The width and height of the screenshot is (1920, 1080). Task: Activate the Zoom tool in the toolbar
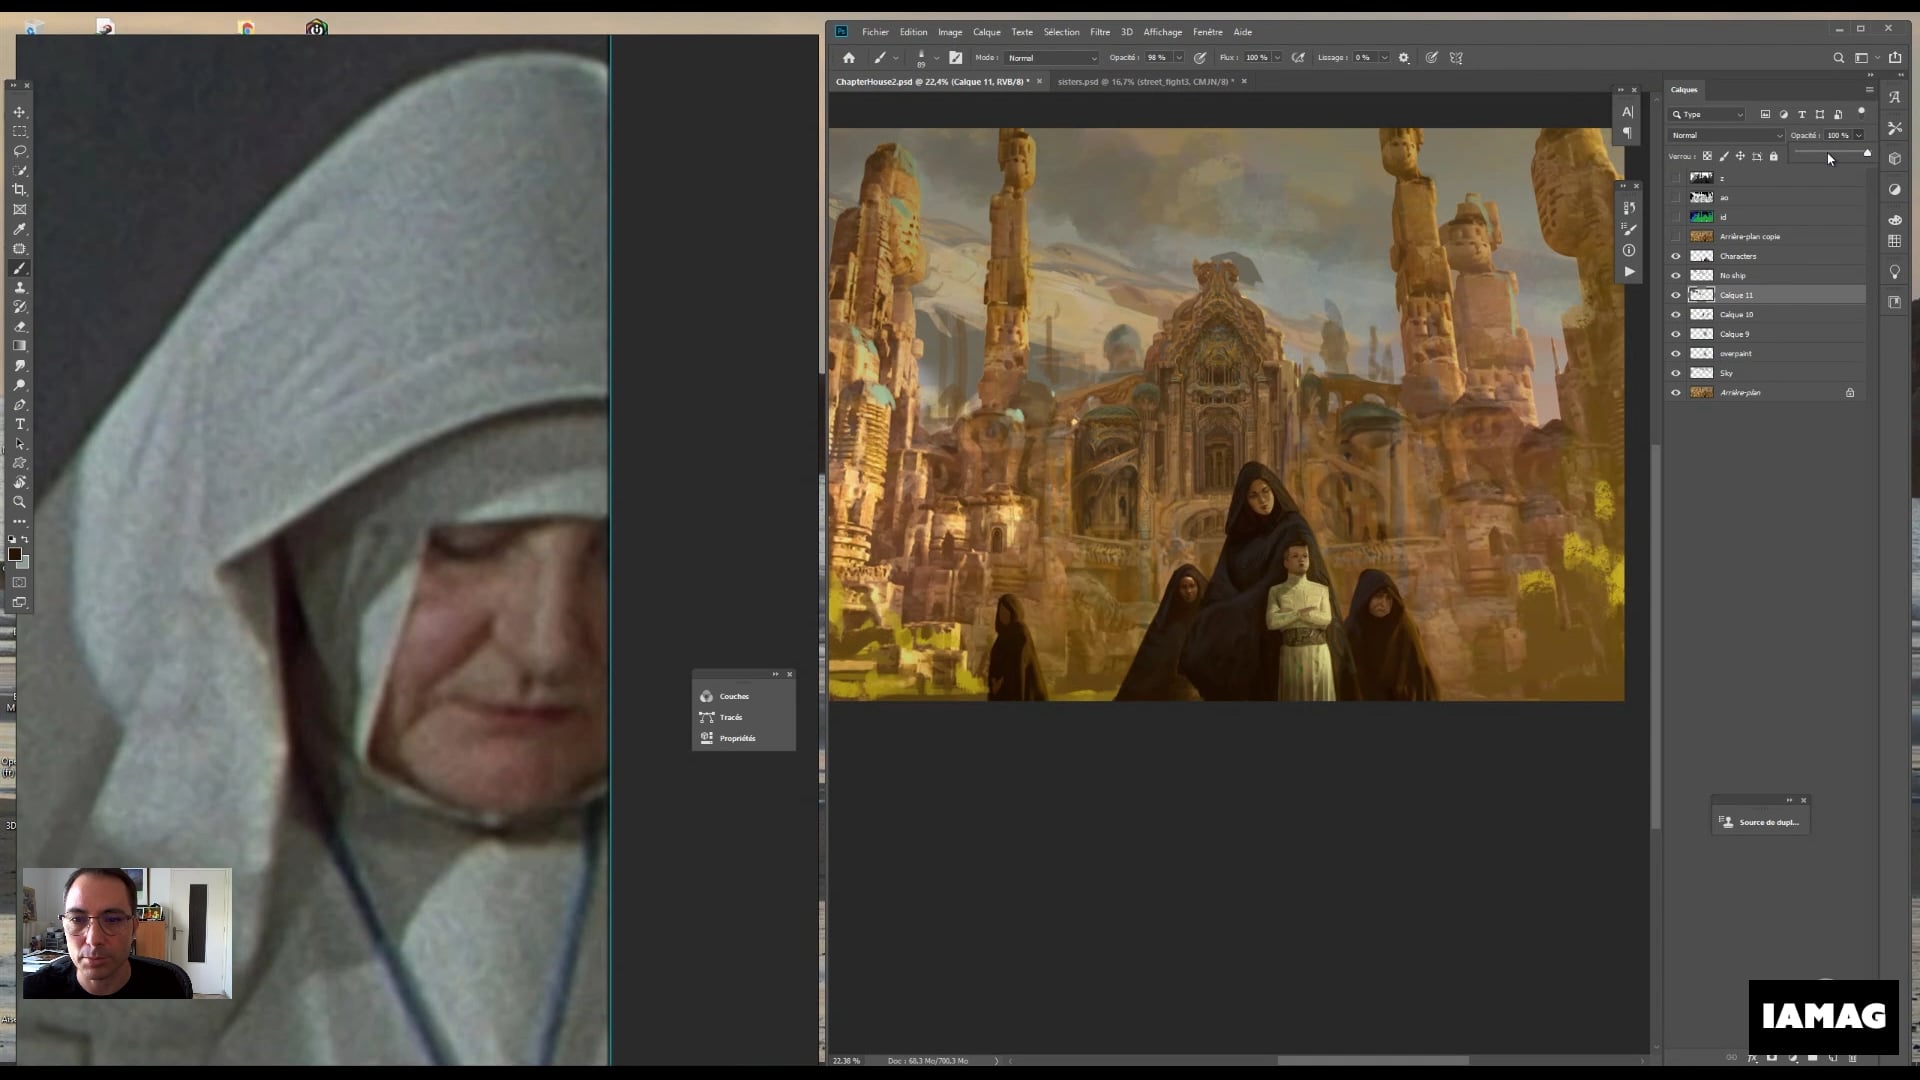(x=19, y=502)
